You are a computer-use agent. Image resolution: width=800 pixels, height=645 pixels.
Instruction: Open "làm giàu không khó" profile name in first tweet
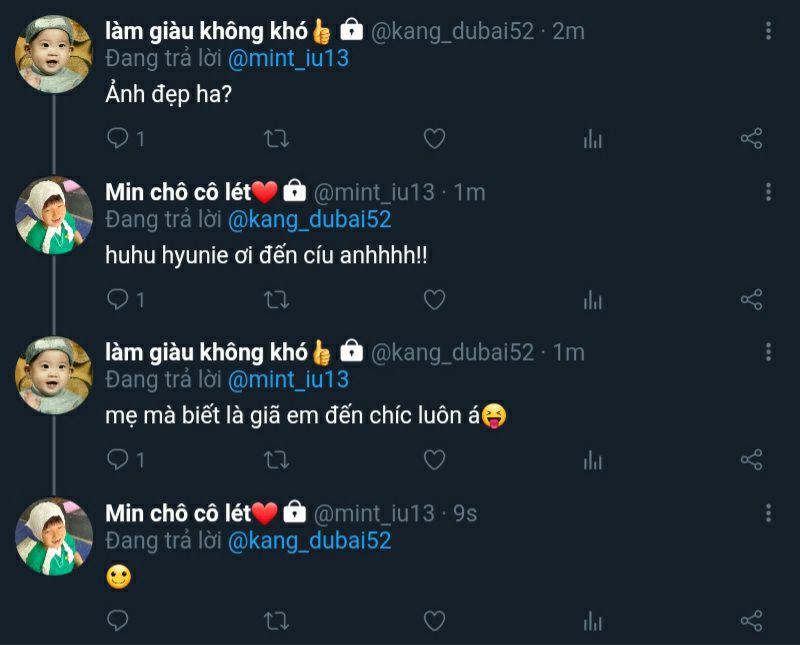coord(206,31)
